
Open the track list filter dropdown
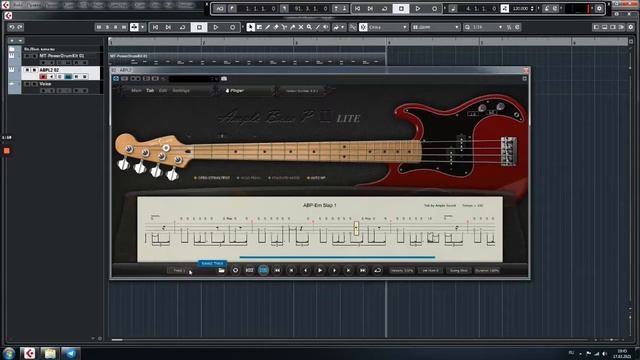20,40
